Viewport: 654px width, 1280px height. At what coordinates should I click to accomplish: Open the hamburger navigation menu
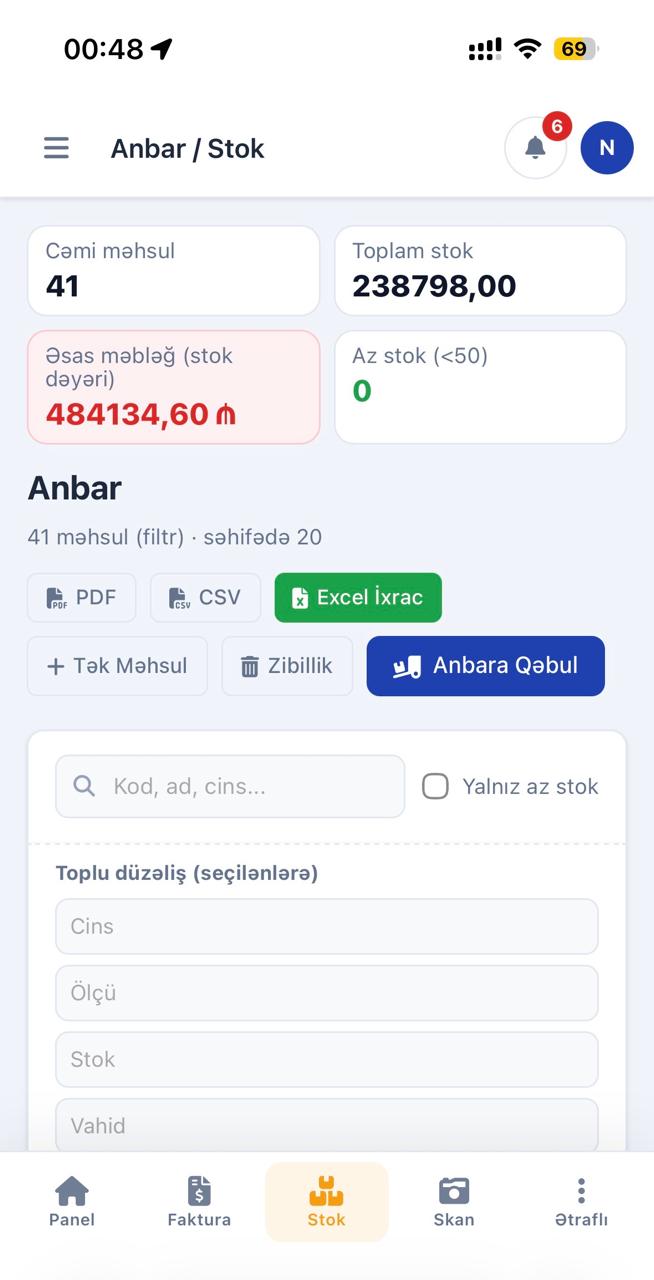(56, 147)
